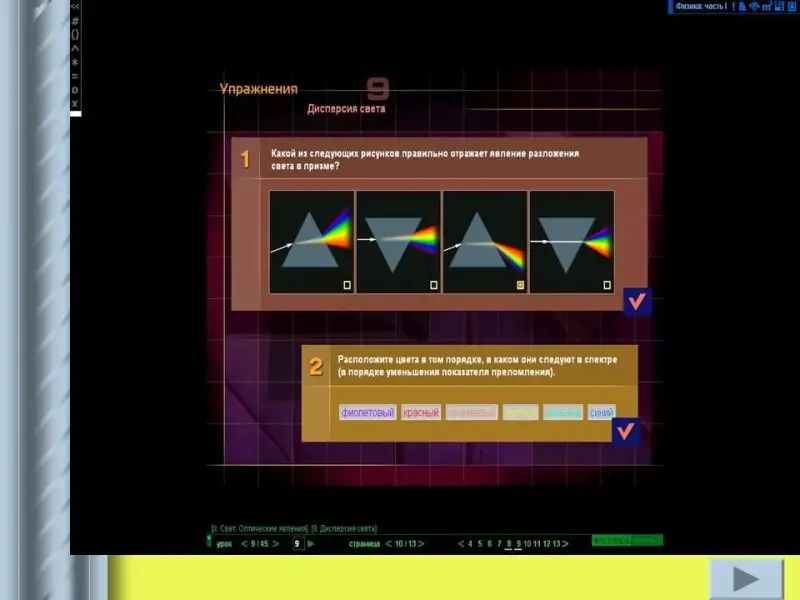The width and height of the screenshot is (800, 600).
Task: Check the box under the first prism picture
Action: tap(347, 285)
